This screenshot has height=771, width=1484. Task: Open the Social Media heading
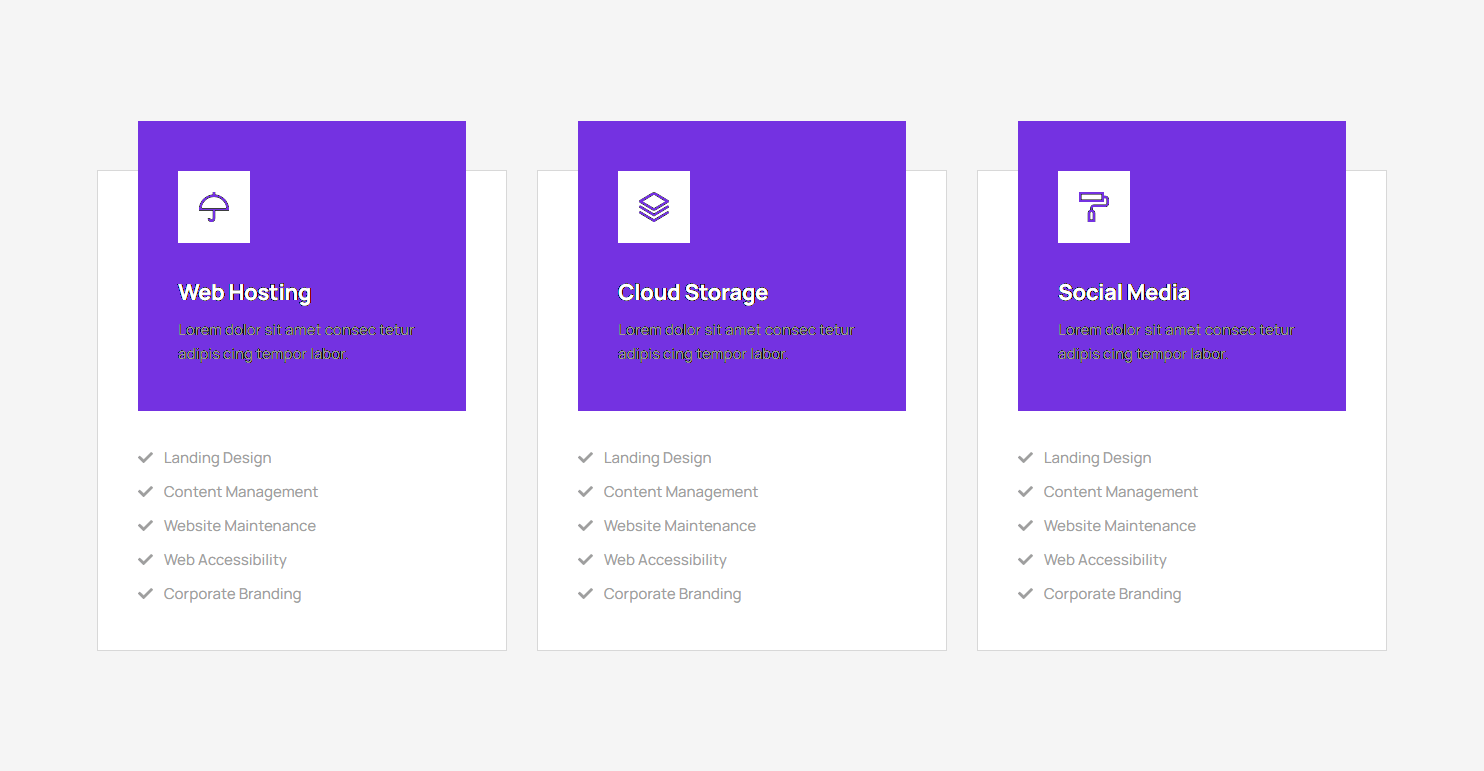click(x=1124, y=293)
